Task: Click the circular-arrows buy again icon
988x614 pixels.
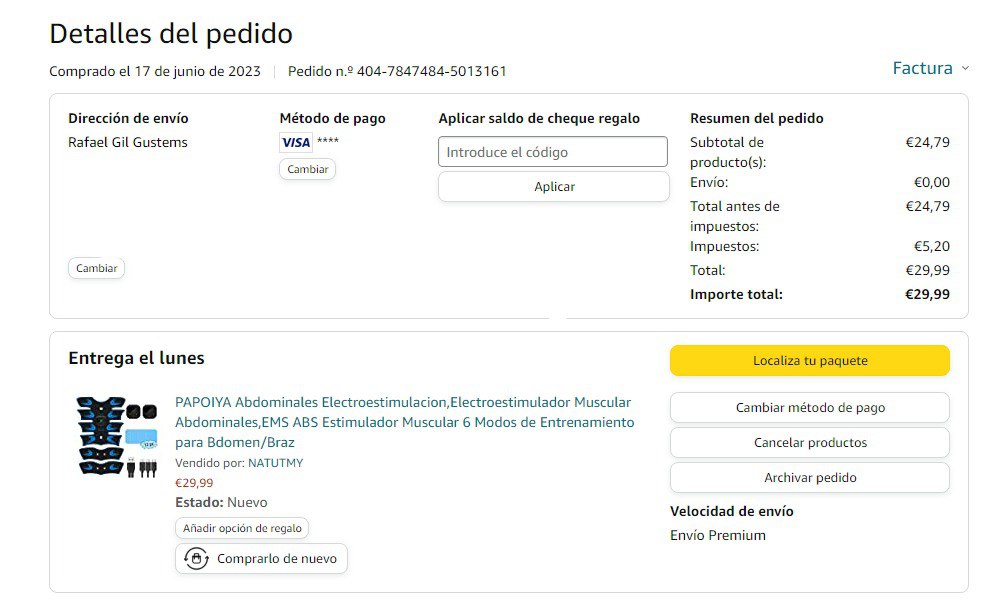Action: [x=197, y=559]
